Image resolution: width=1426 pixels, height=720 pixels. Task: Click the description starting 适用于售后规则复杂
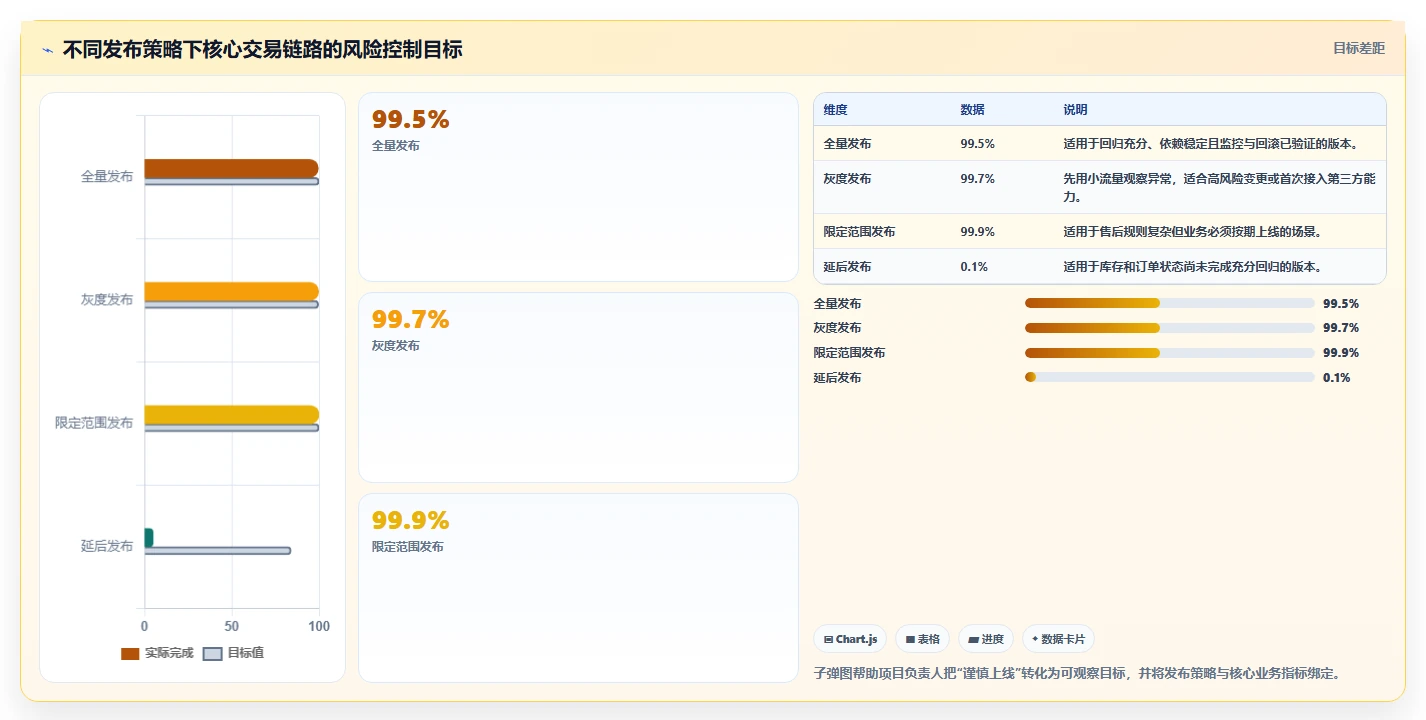point(1193,232)
